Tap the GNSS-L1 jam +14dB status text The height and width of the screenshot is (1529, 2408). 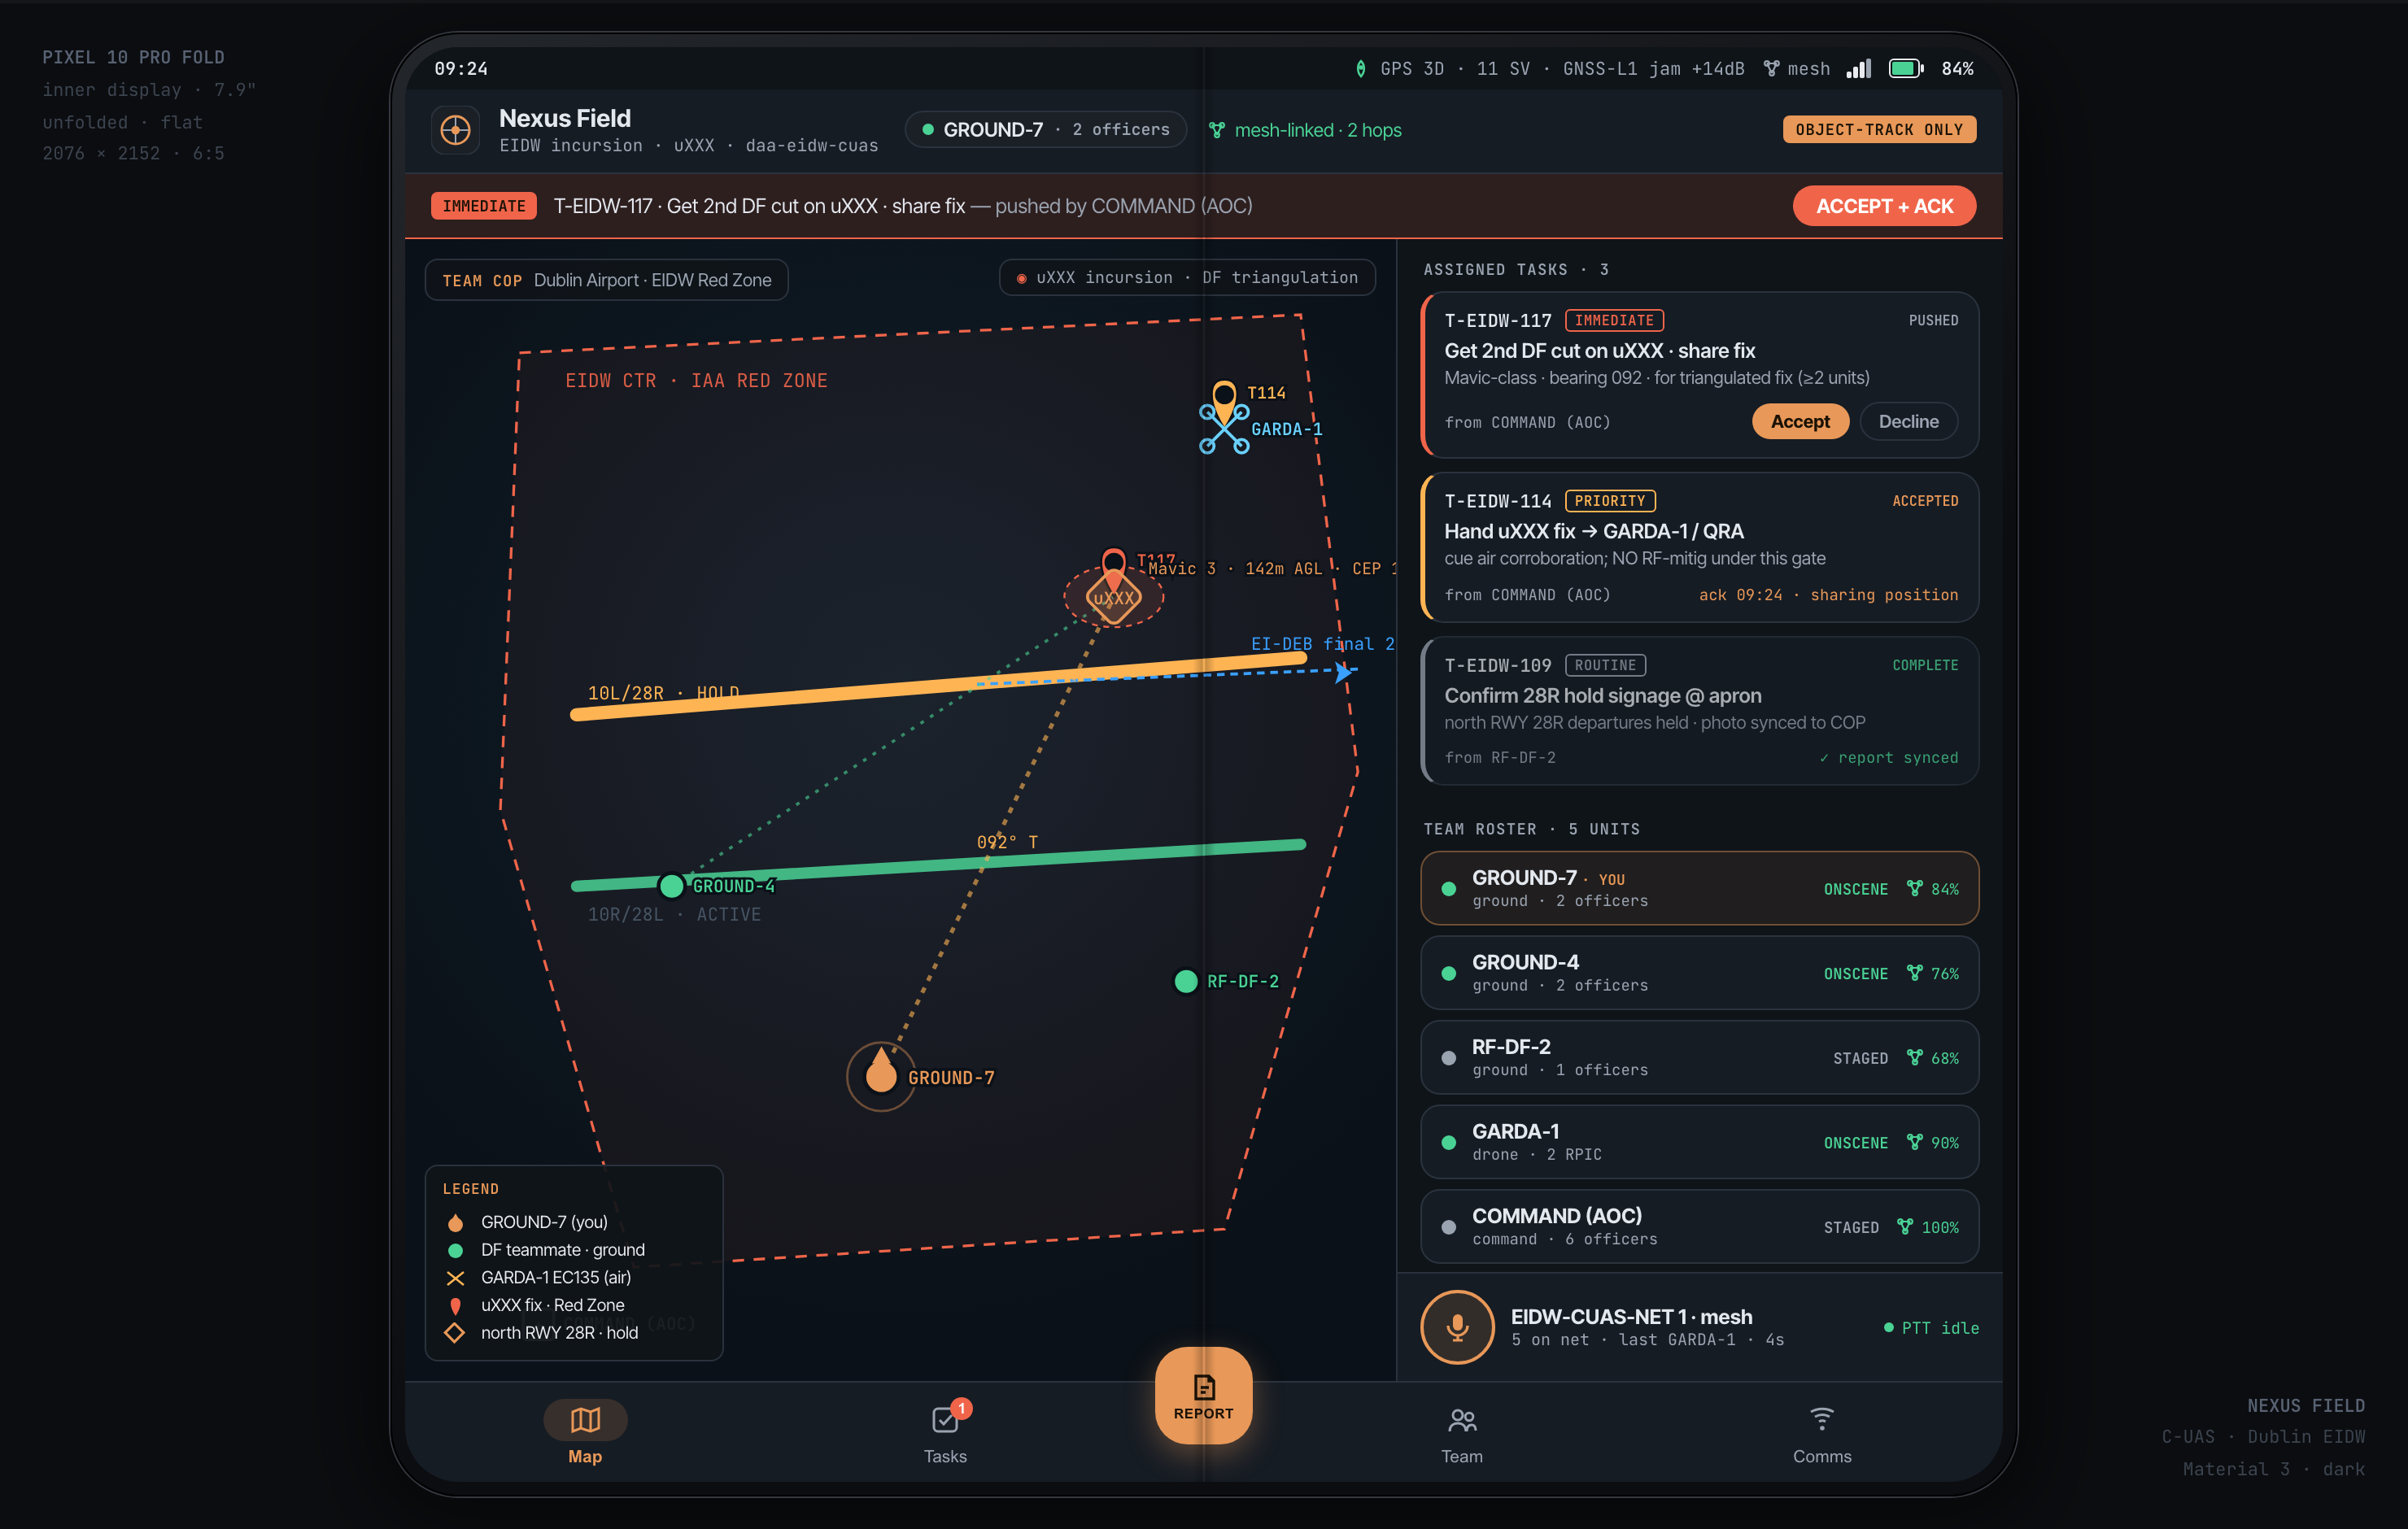1653,69
